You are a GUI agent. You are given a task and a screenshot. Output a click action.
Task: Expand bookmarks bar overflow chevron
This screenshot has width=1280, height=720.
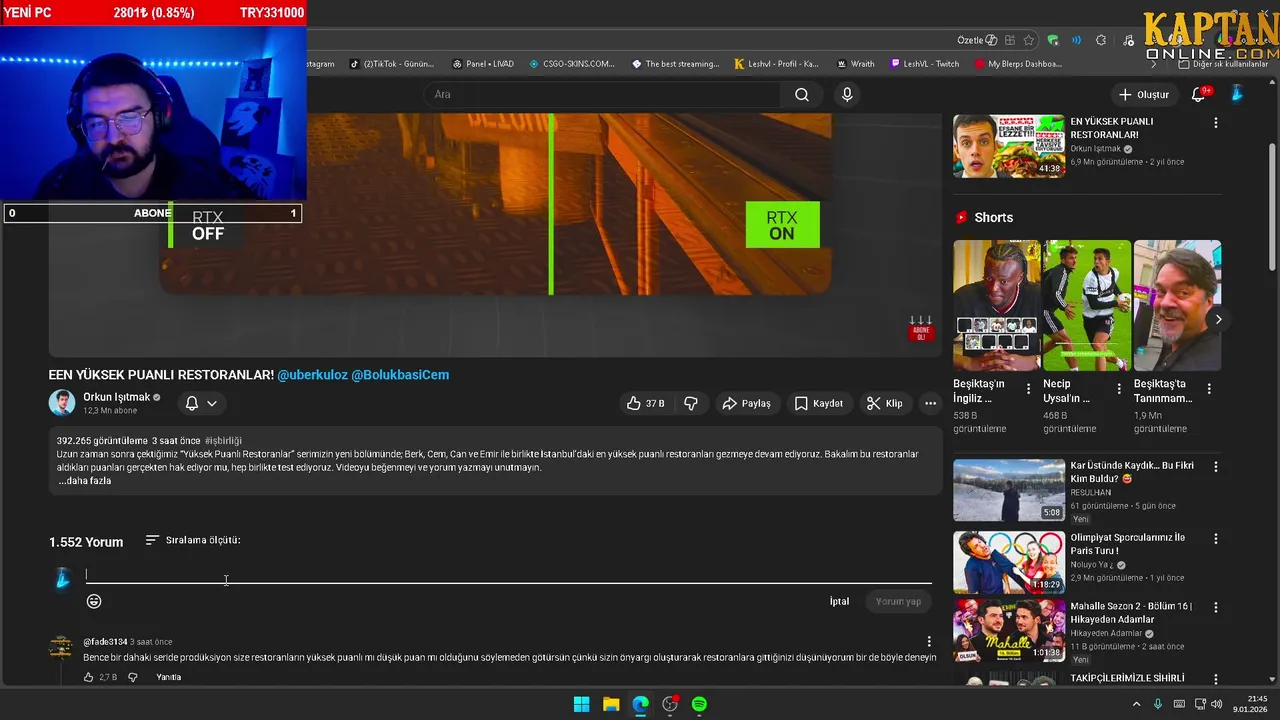pyautogui.click(x=1154, y=64)
